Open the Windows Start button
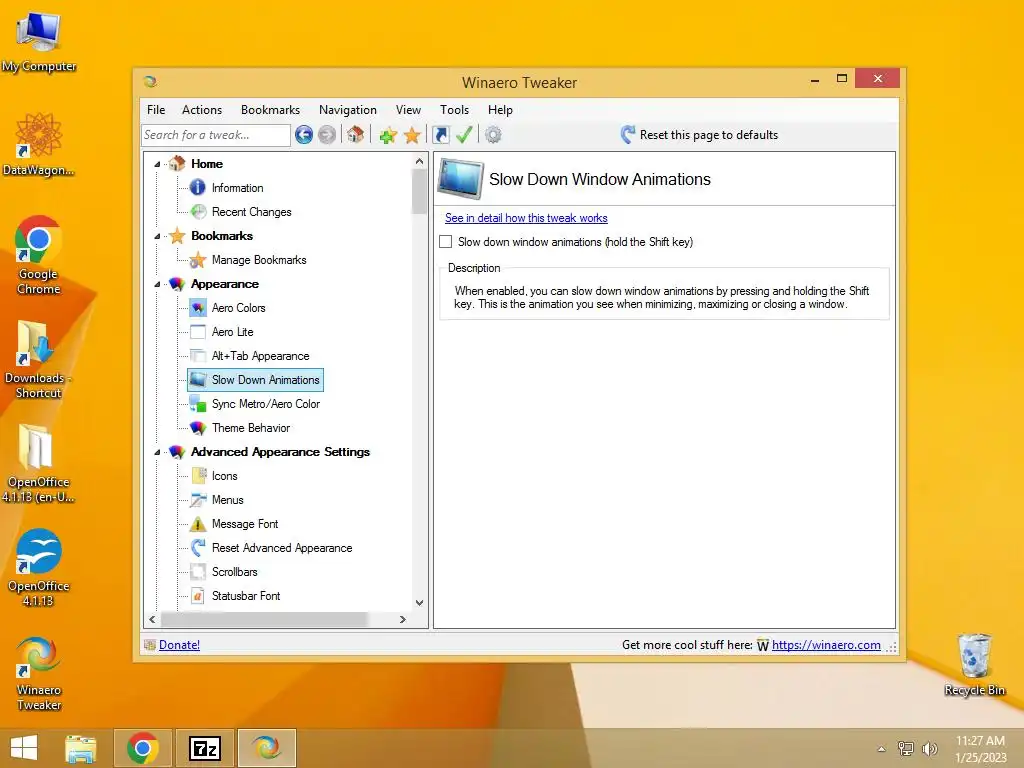The width and height of the screenshot is (1024, 768). 24,748
